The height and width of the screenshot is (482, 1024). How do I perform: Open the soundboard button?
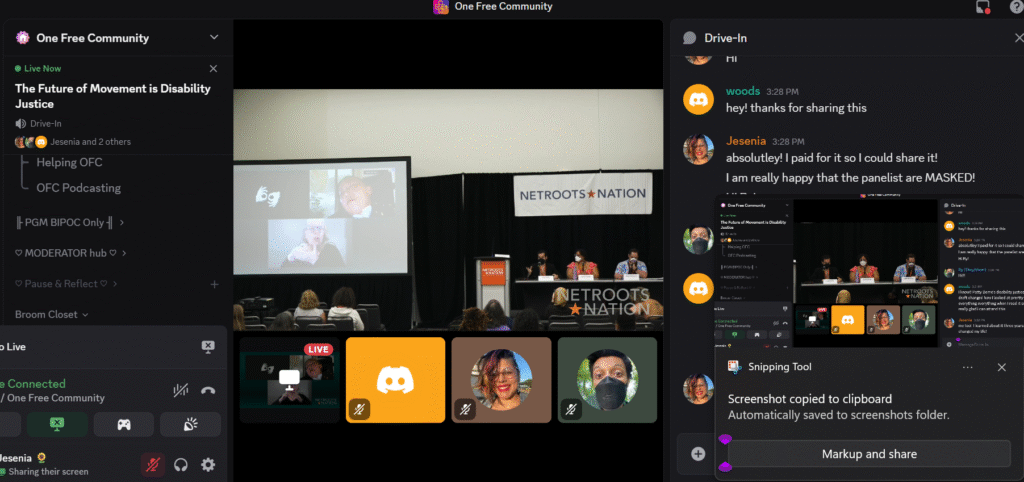[x=190, y=424]
